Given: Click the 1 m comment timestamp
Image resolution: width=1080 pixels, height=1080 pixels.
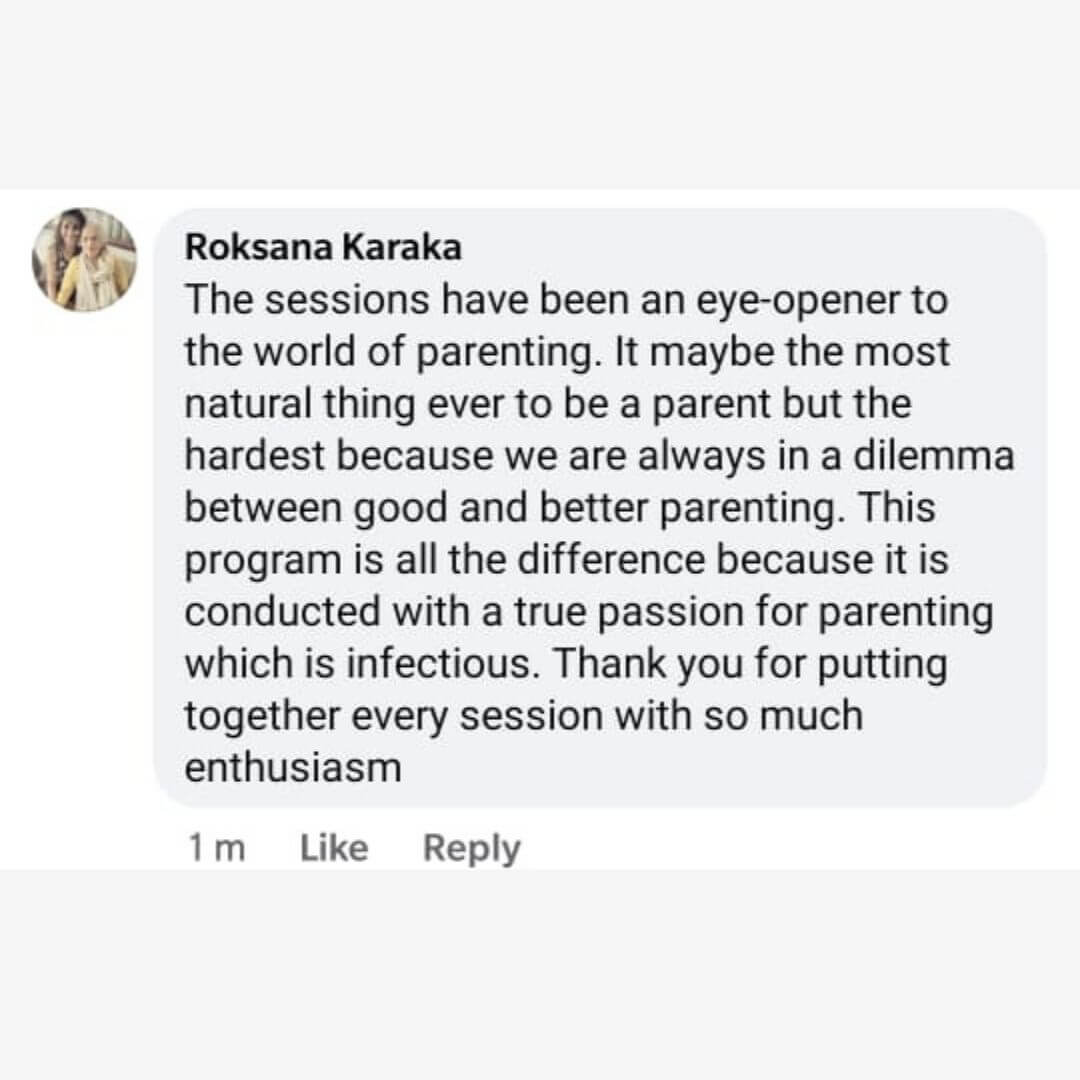Looking at the screenshot, I should (216, 848).
